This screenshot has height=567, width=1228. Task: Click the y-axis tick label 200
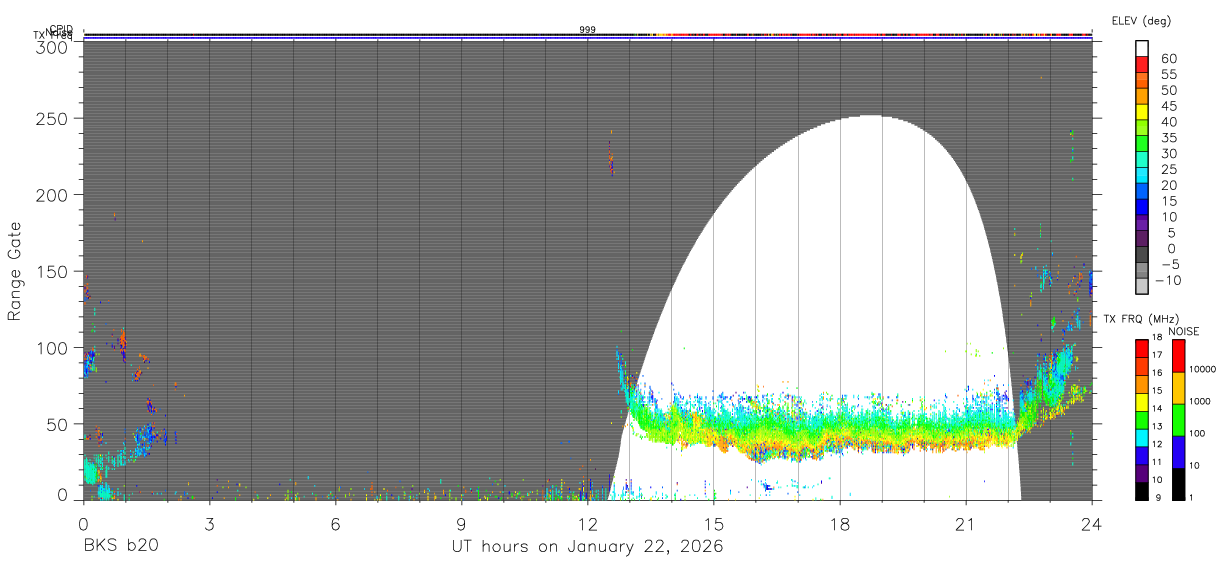tap(51, 194)
